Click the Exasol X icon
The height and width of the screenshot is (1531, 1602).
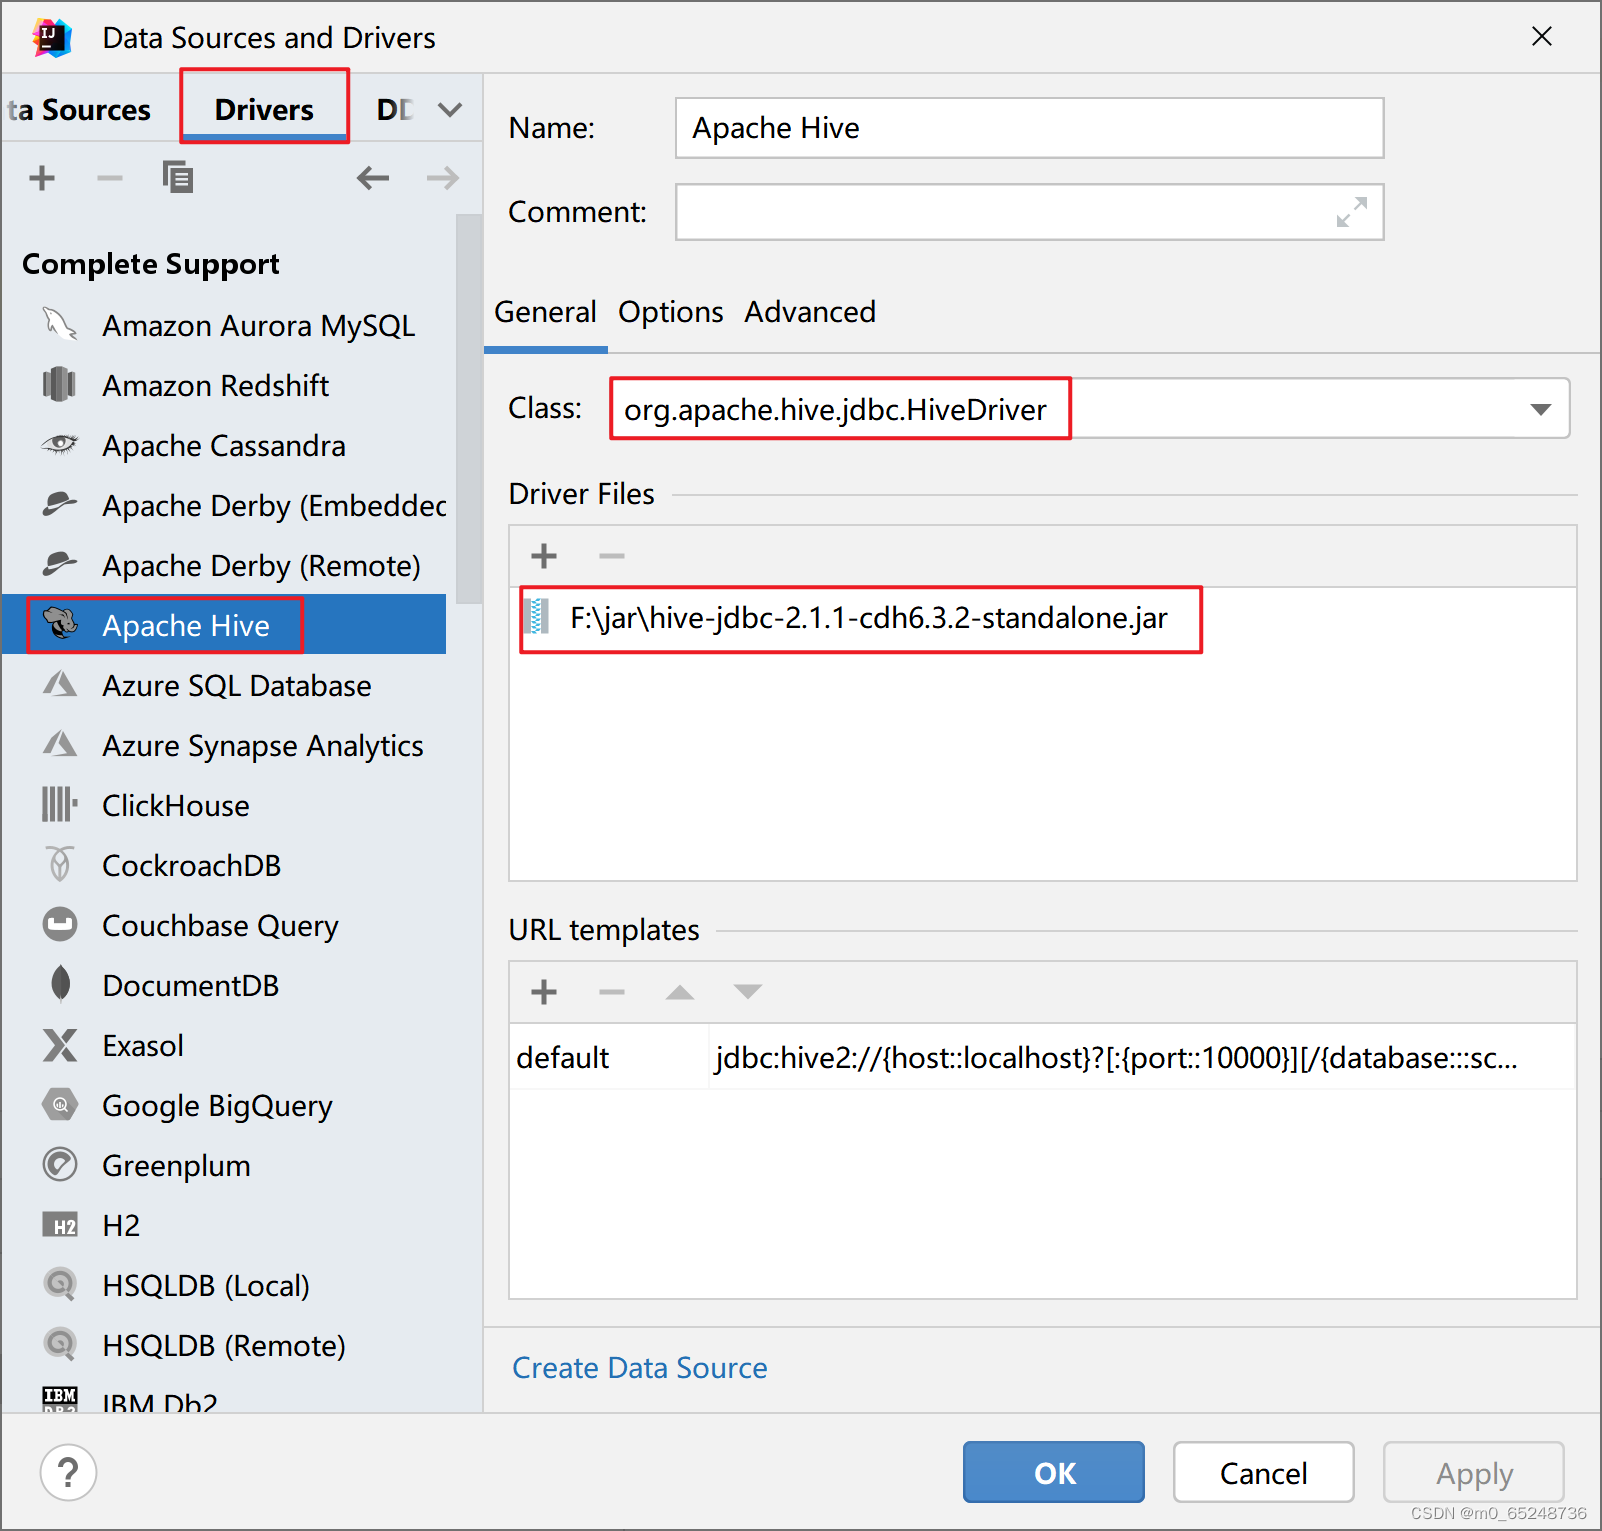(60, 1045)
